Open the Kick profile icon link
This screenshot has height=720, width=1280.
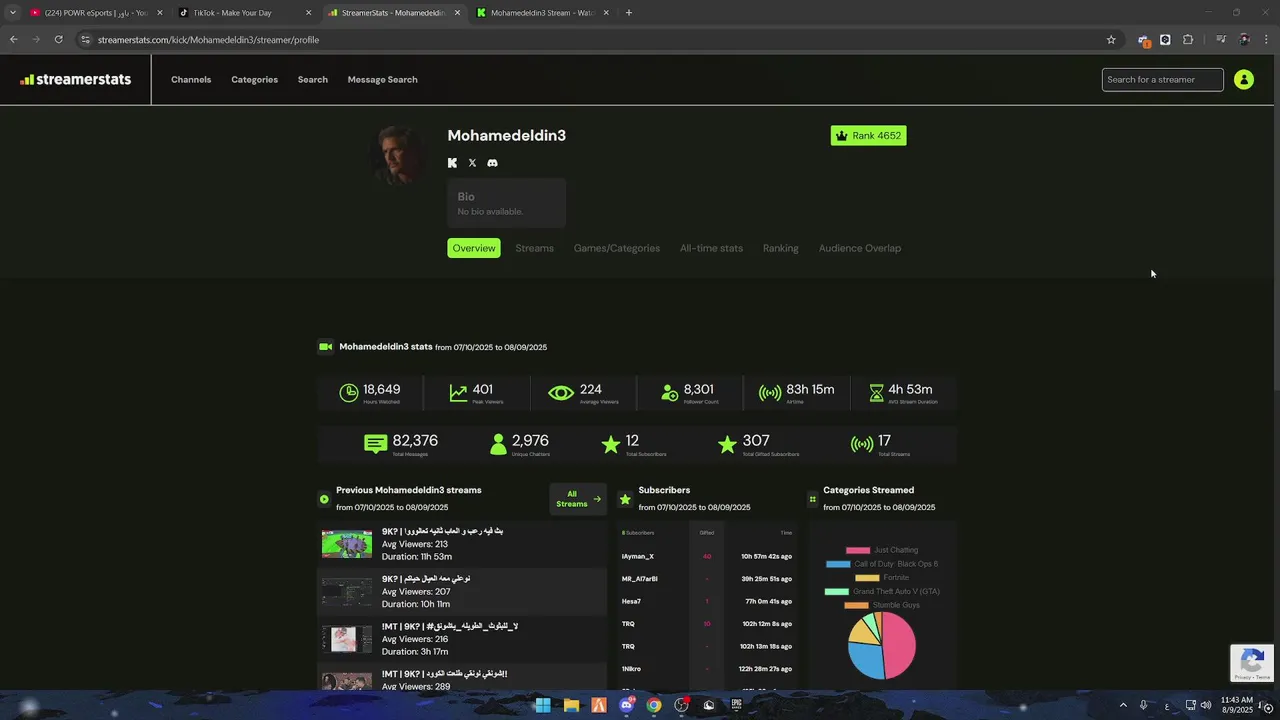pos(452,163)
